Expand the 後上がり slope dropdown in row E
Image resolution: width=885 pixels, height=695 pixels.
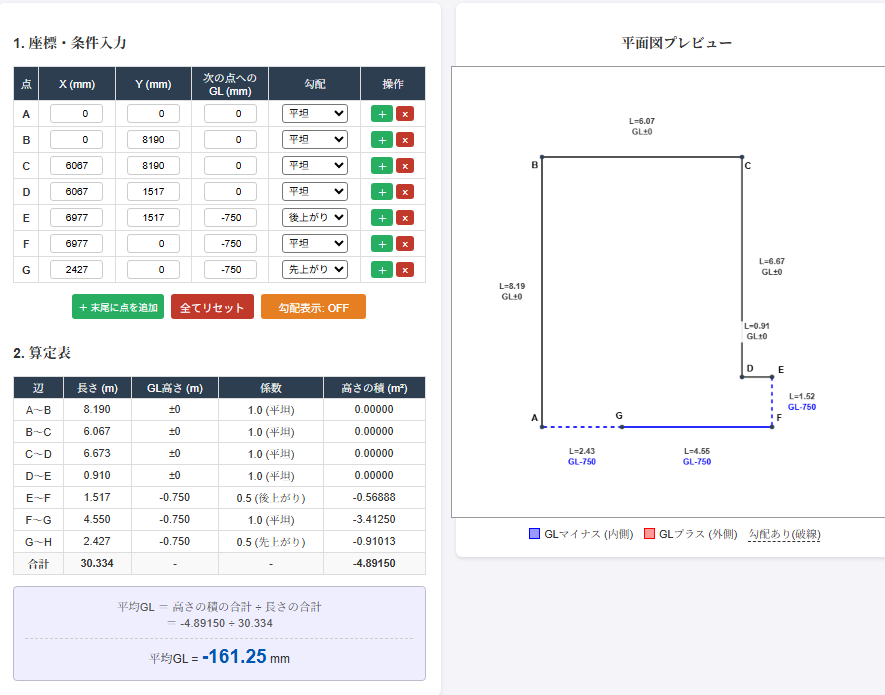coord(314,218)
